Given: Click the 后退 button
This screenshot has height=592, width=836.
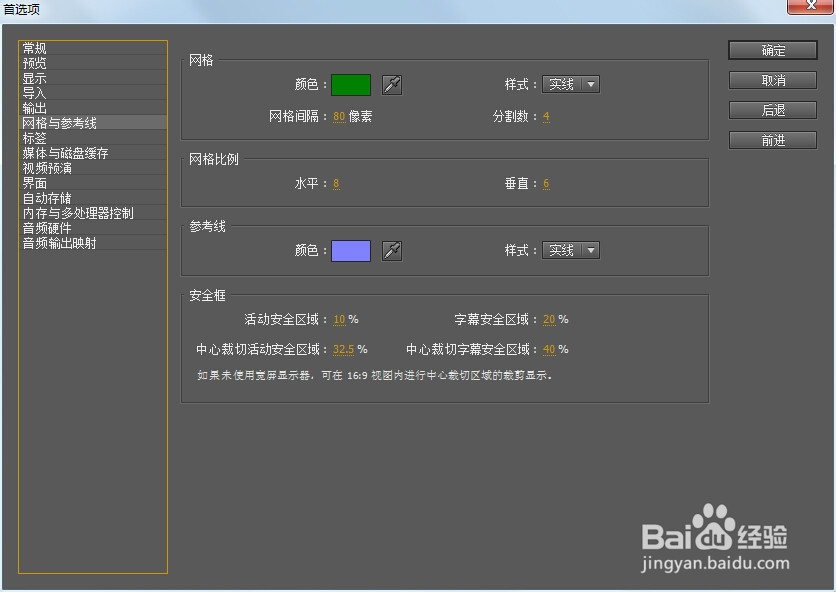Looking at the screenshot, I should pyautogui.click(x=772, y=110).
